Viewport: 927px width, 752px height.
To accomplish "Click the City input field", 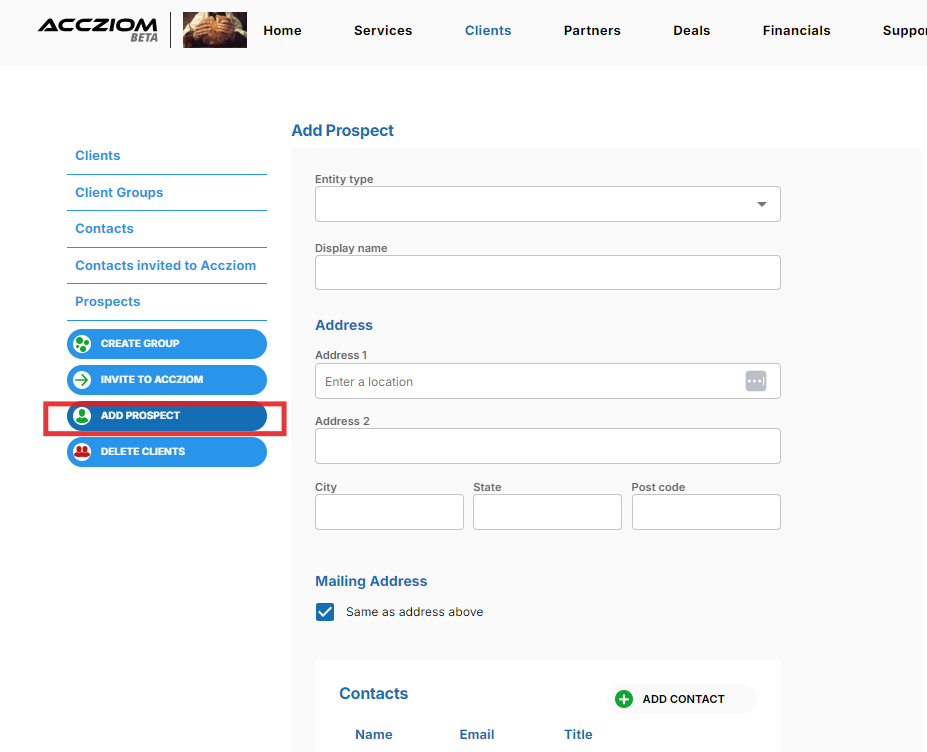I will click(389, 512).
